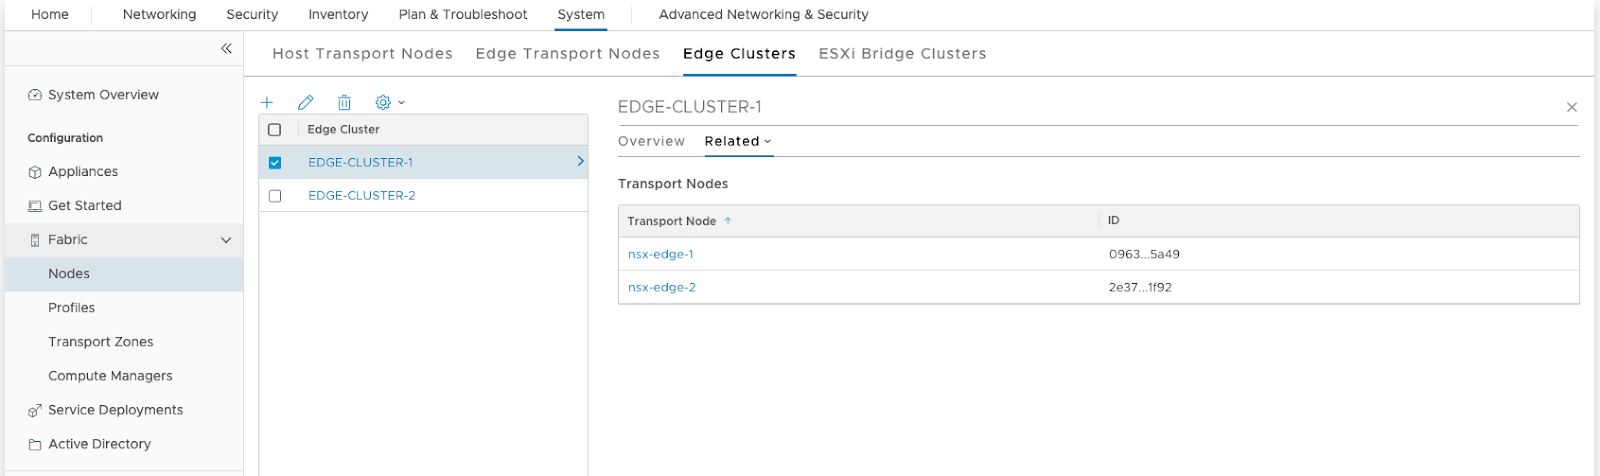
Task: Open the Networking top menu
Action: point(159,15)
